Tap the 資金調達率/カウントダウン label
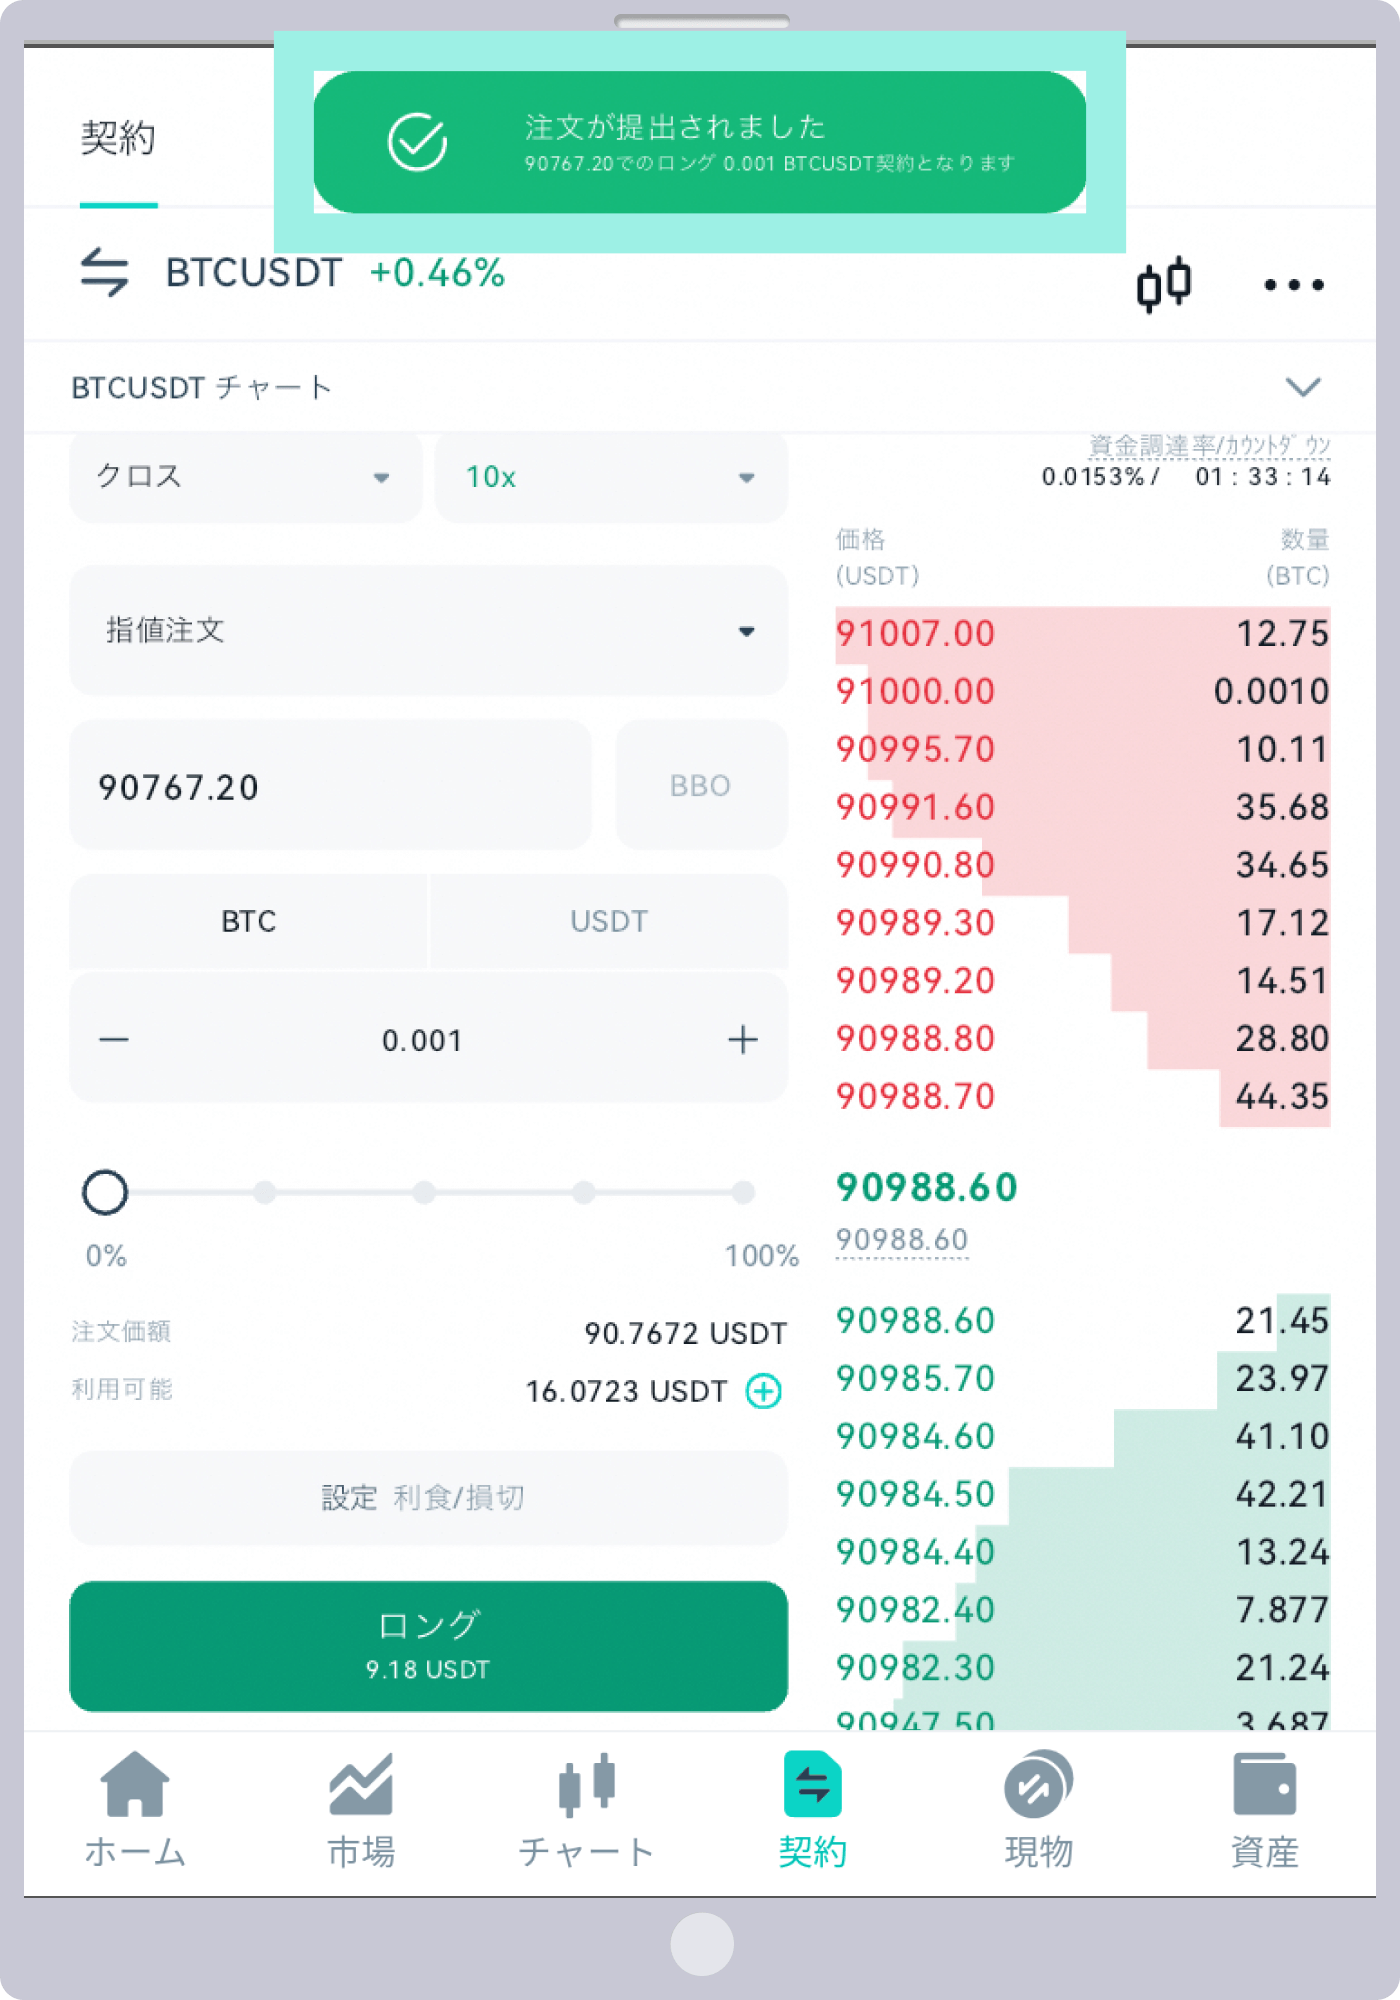This screenshot has width=1400, height=2000. 1209,445
